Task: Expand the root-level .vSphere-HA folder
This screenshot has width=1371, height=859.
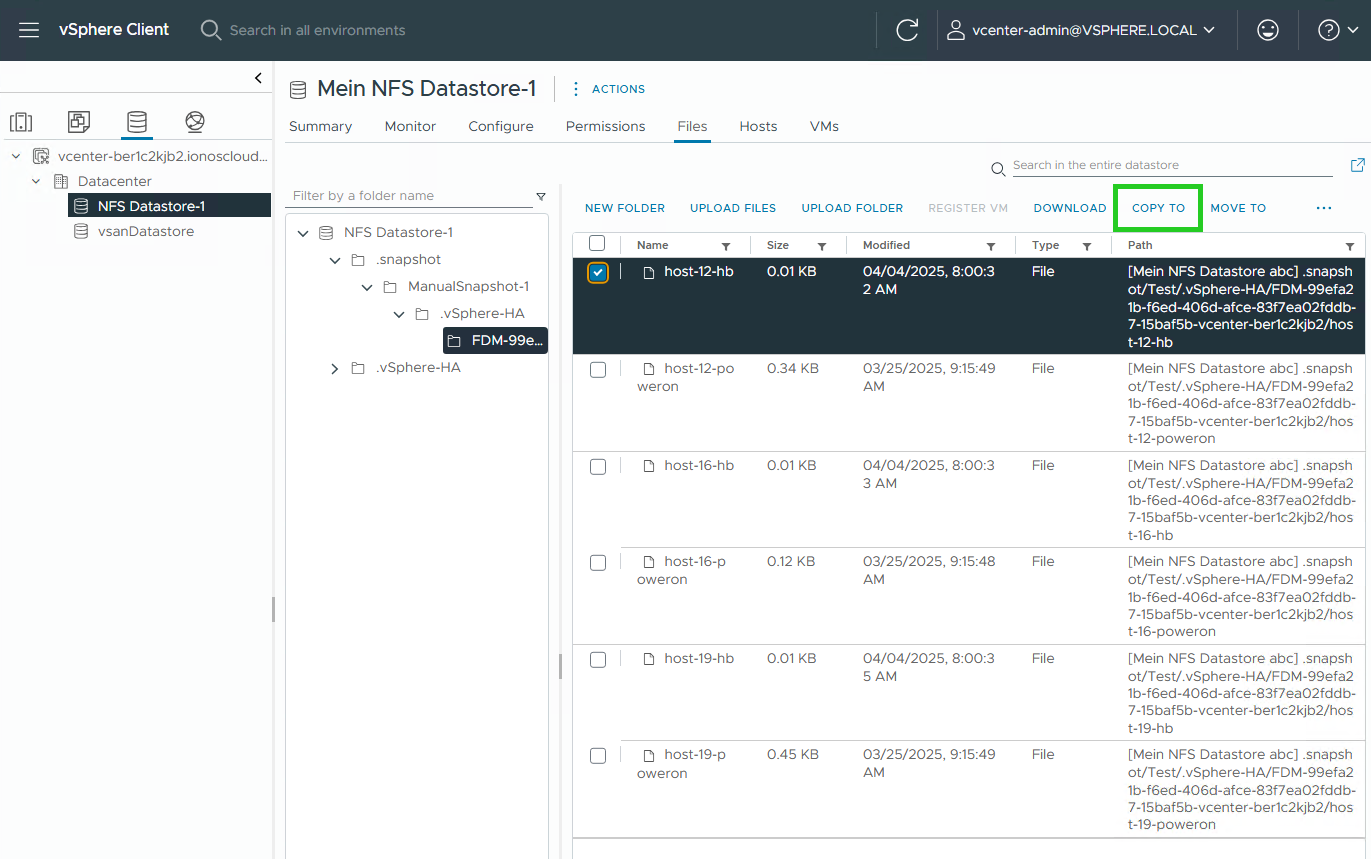Action: (335, 368)
